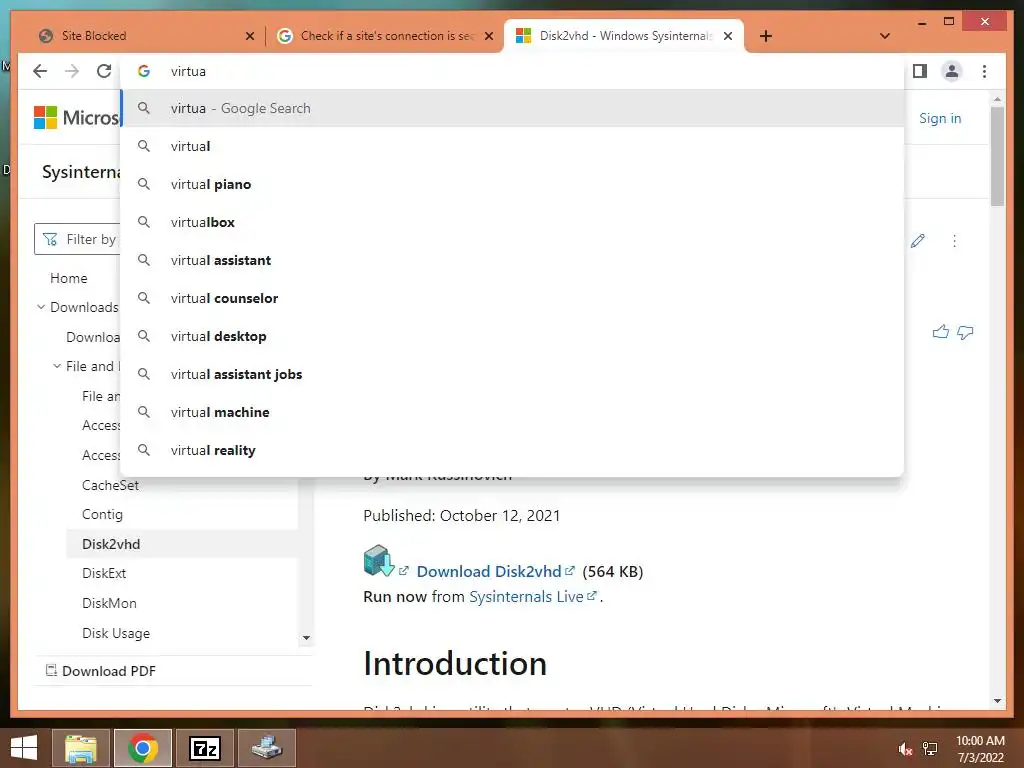Click the page scroll down arrow

click(x=997, y=701)
